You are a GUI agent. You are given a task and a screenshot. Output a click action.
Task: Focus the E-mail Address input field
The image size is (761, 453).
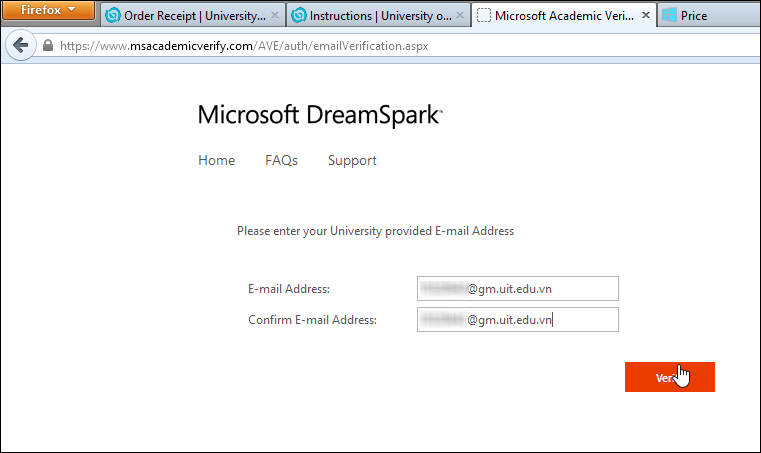(517, 289)
